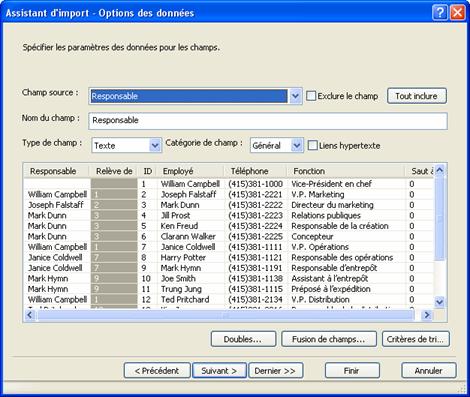Proceed with the Suivant button
Screen dimensions: 470x397
[x=219, y=371]
